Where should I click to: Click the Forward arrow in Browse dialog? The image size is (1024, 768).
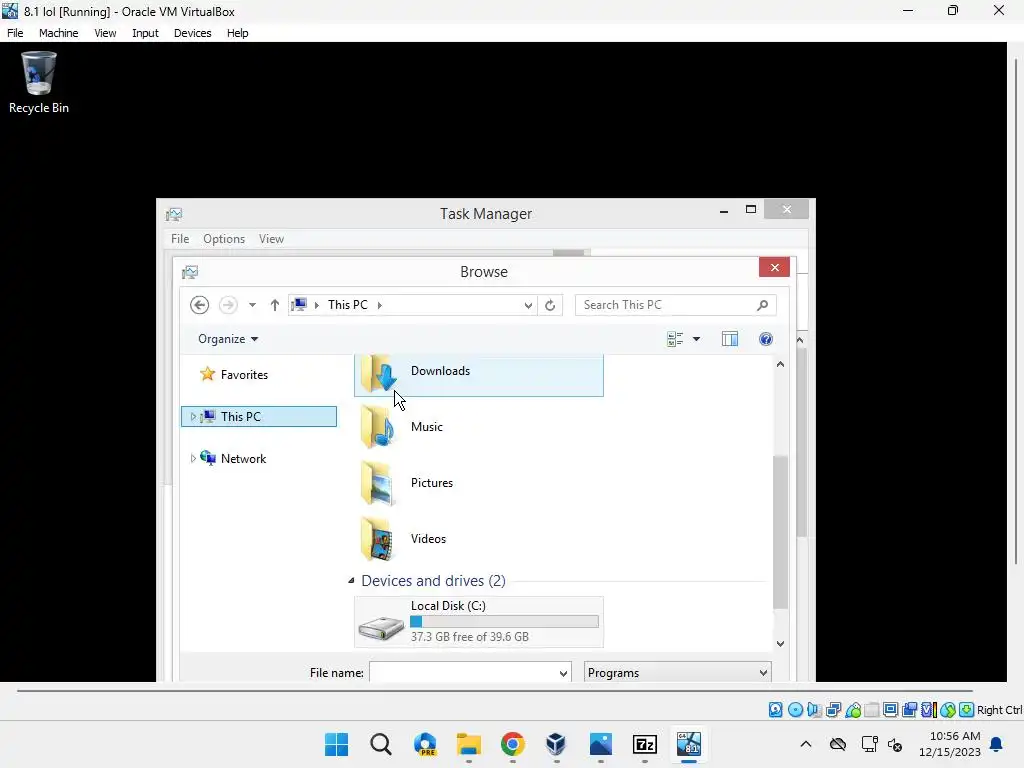click(x=227, y=305)
